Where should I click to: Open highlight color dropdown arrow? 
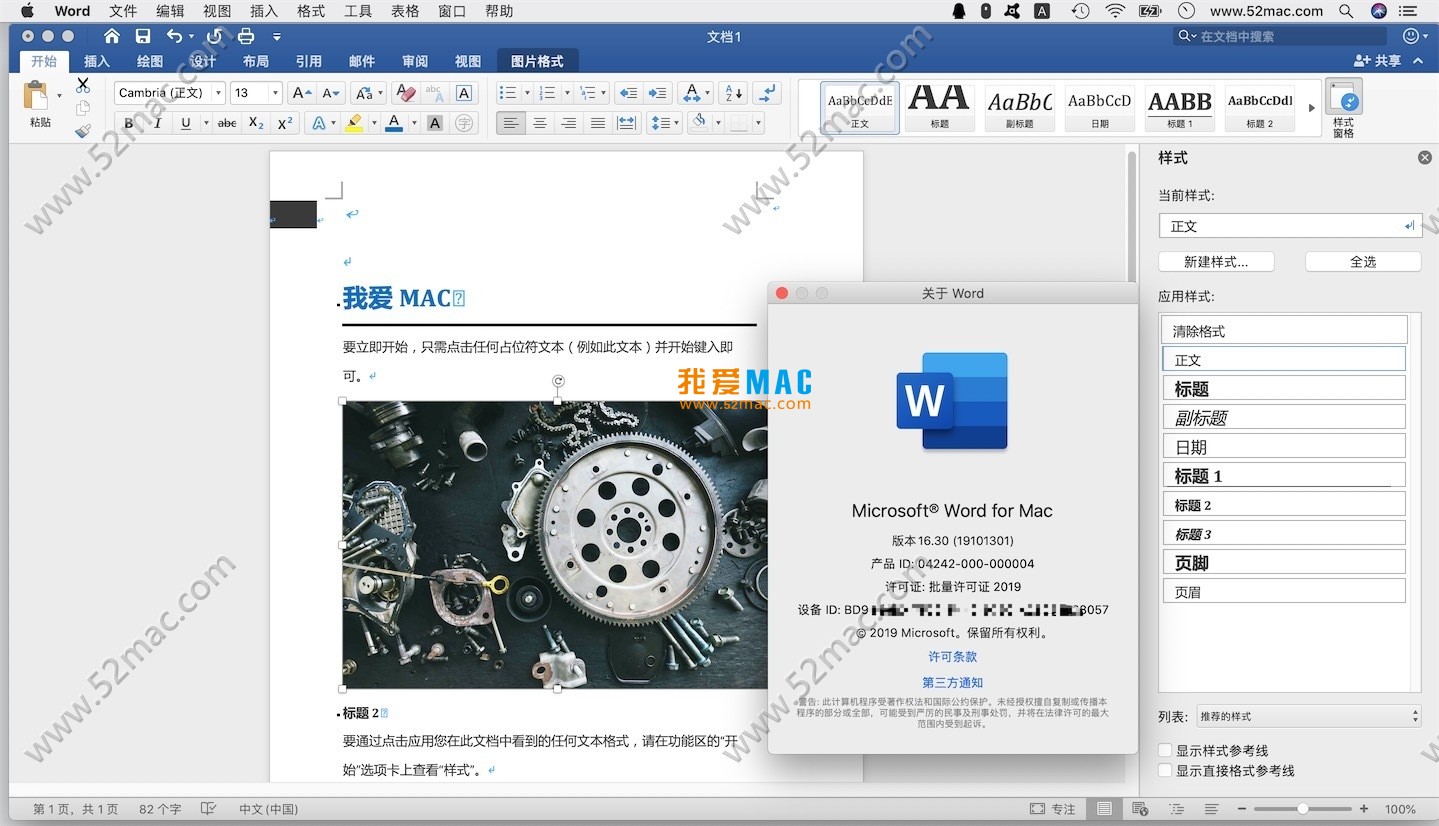[374, 123]
